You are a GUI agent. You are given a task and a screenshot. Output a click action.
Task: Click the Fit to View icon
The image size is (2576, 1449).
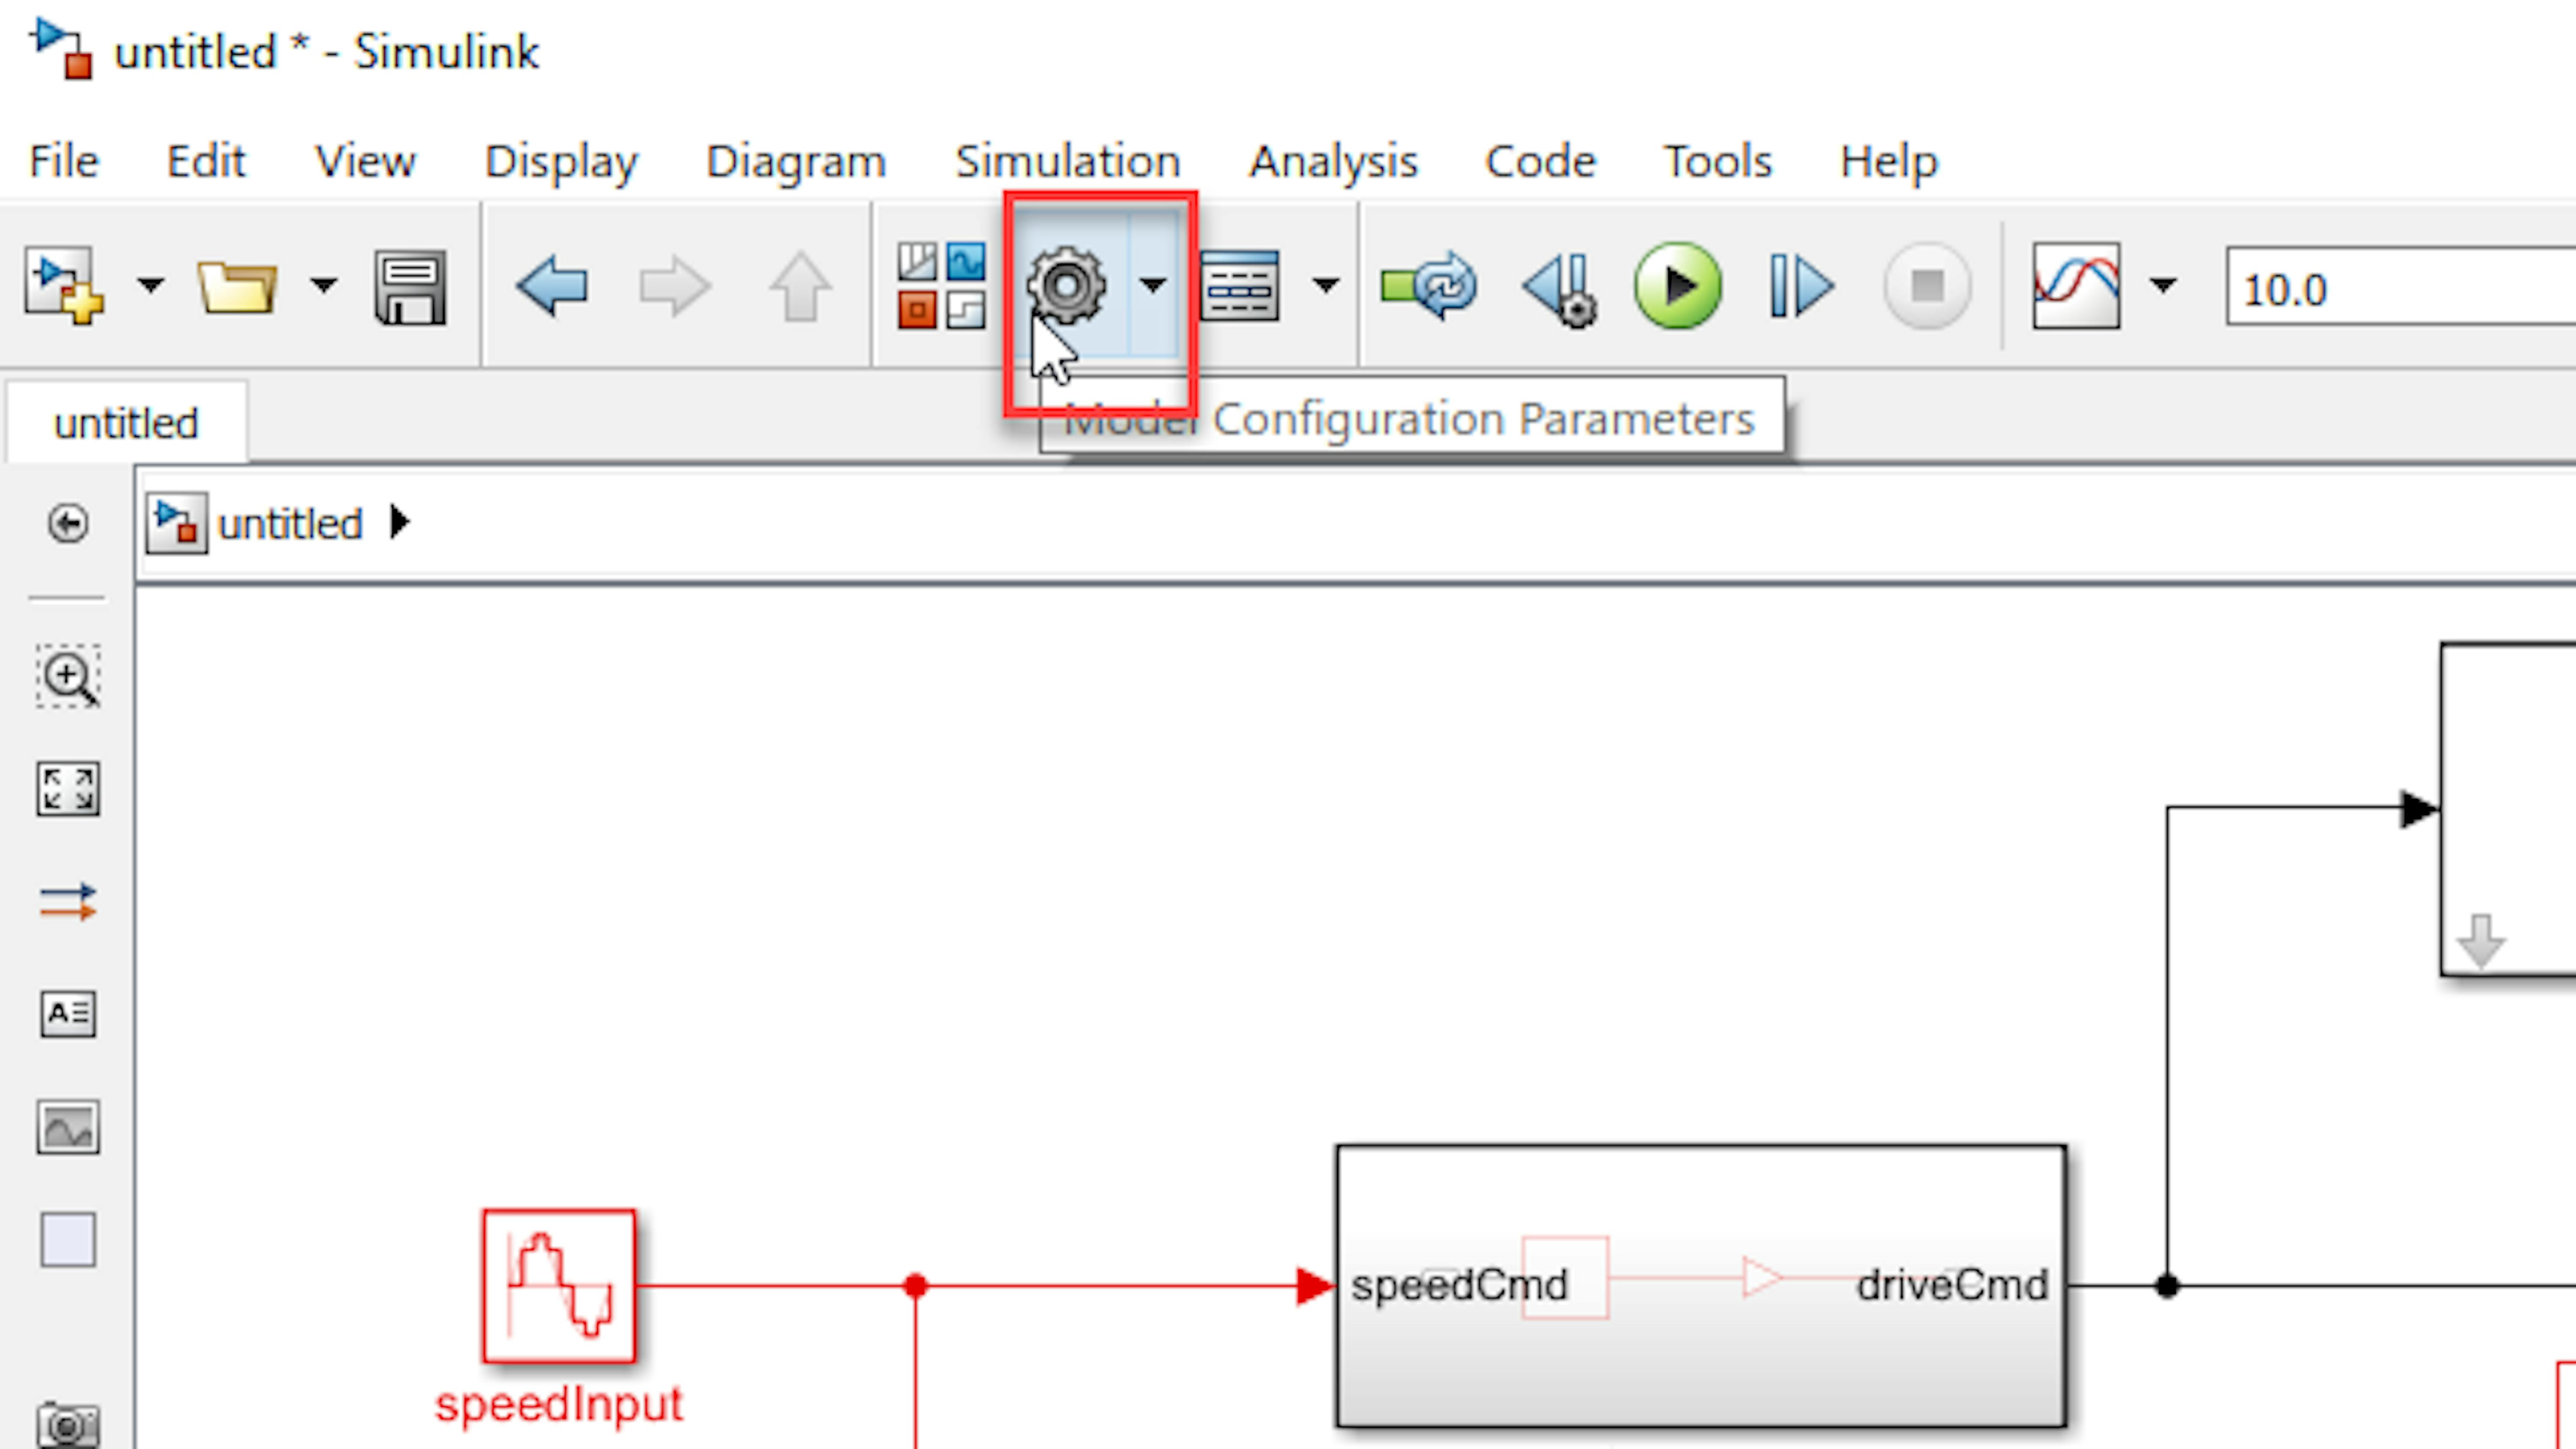68,789
